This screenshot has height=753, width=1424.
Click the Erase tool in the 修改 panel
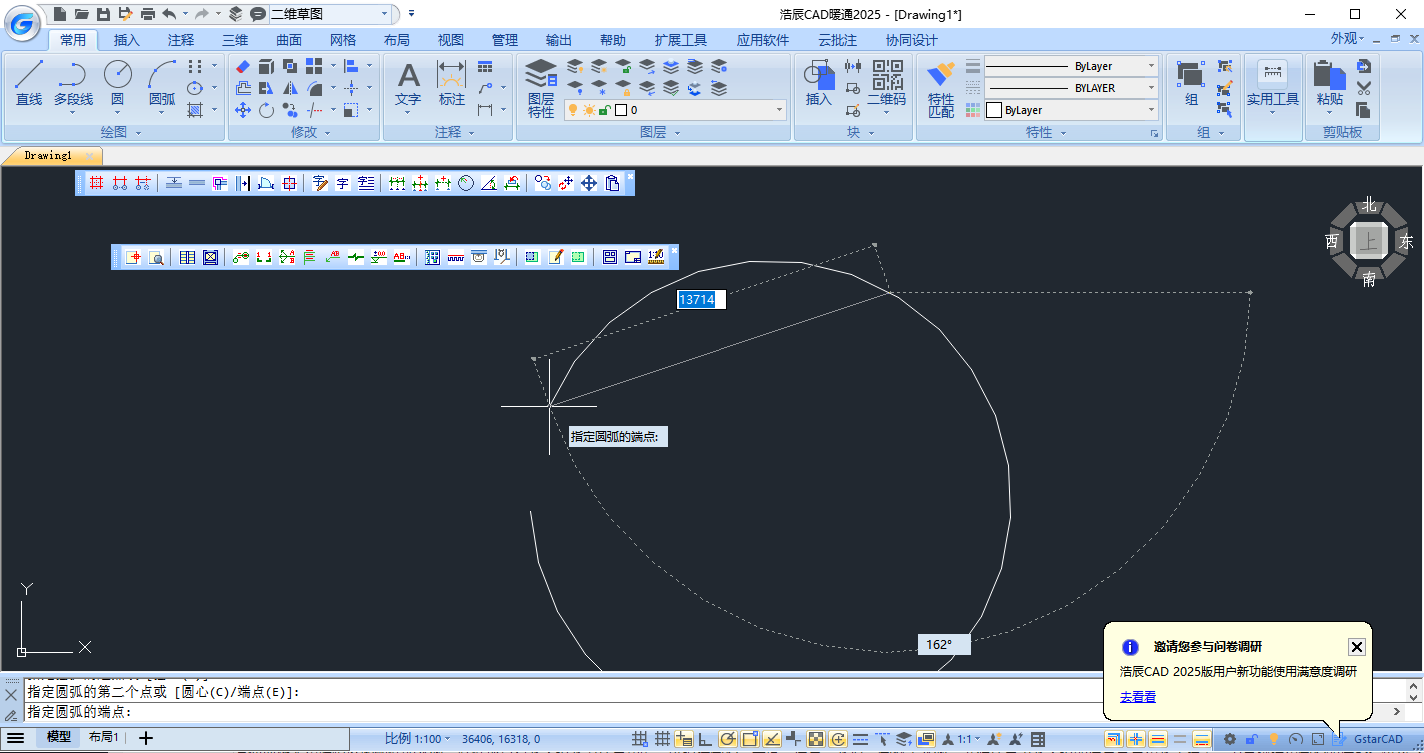point(243,66)
